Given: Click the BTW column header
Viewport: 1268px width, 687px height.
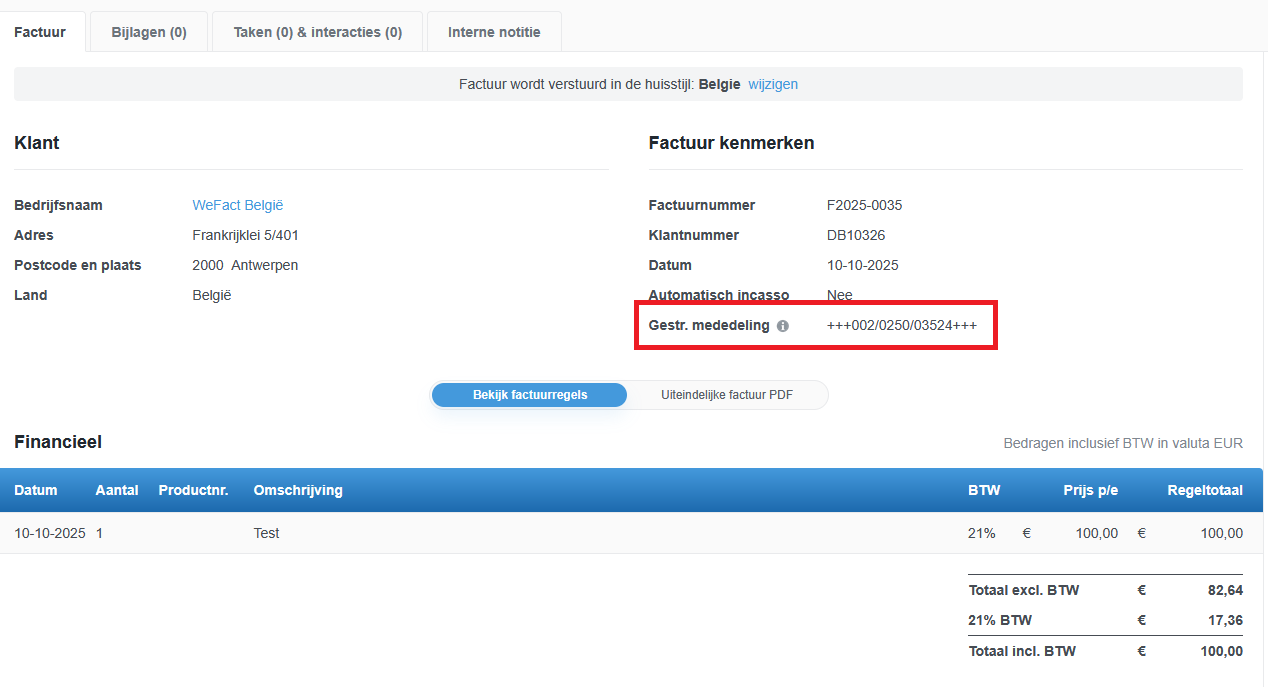Looking at the screenshot, I should coord(984,490).
